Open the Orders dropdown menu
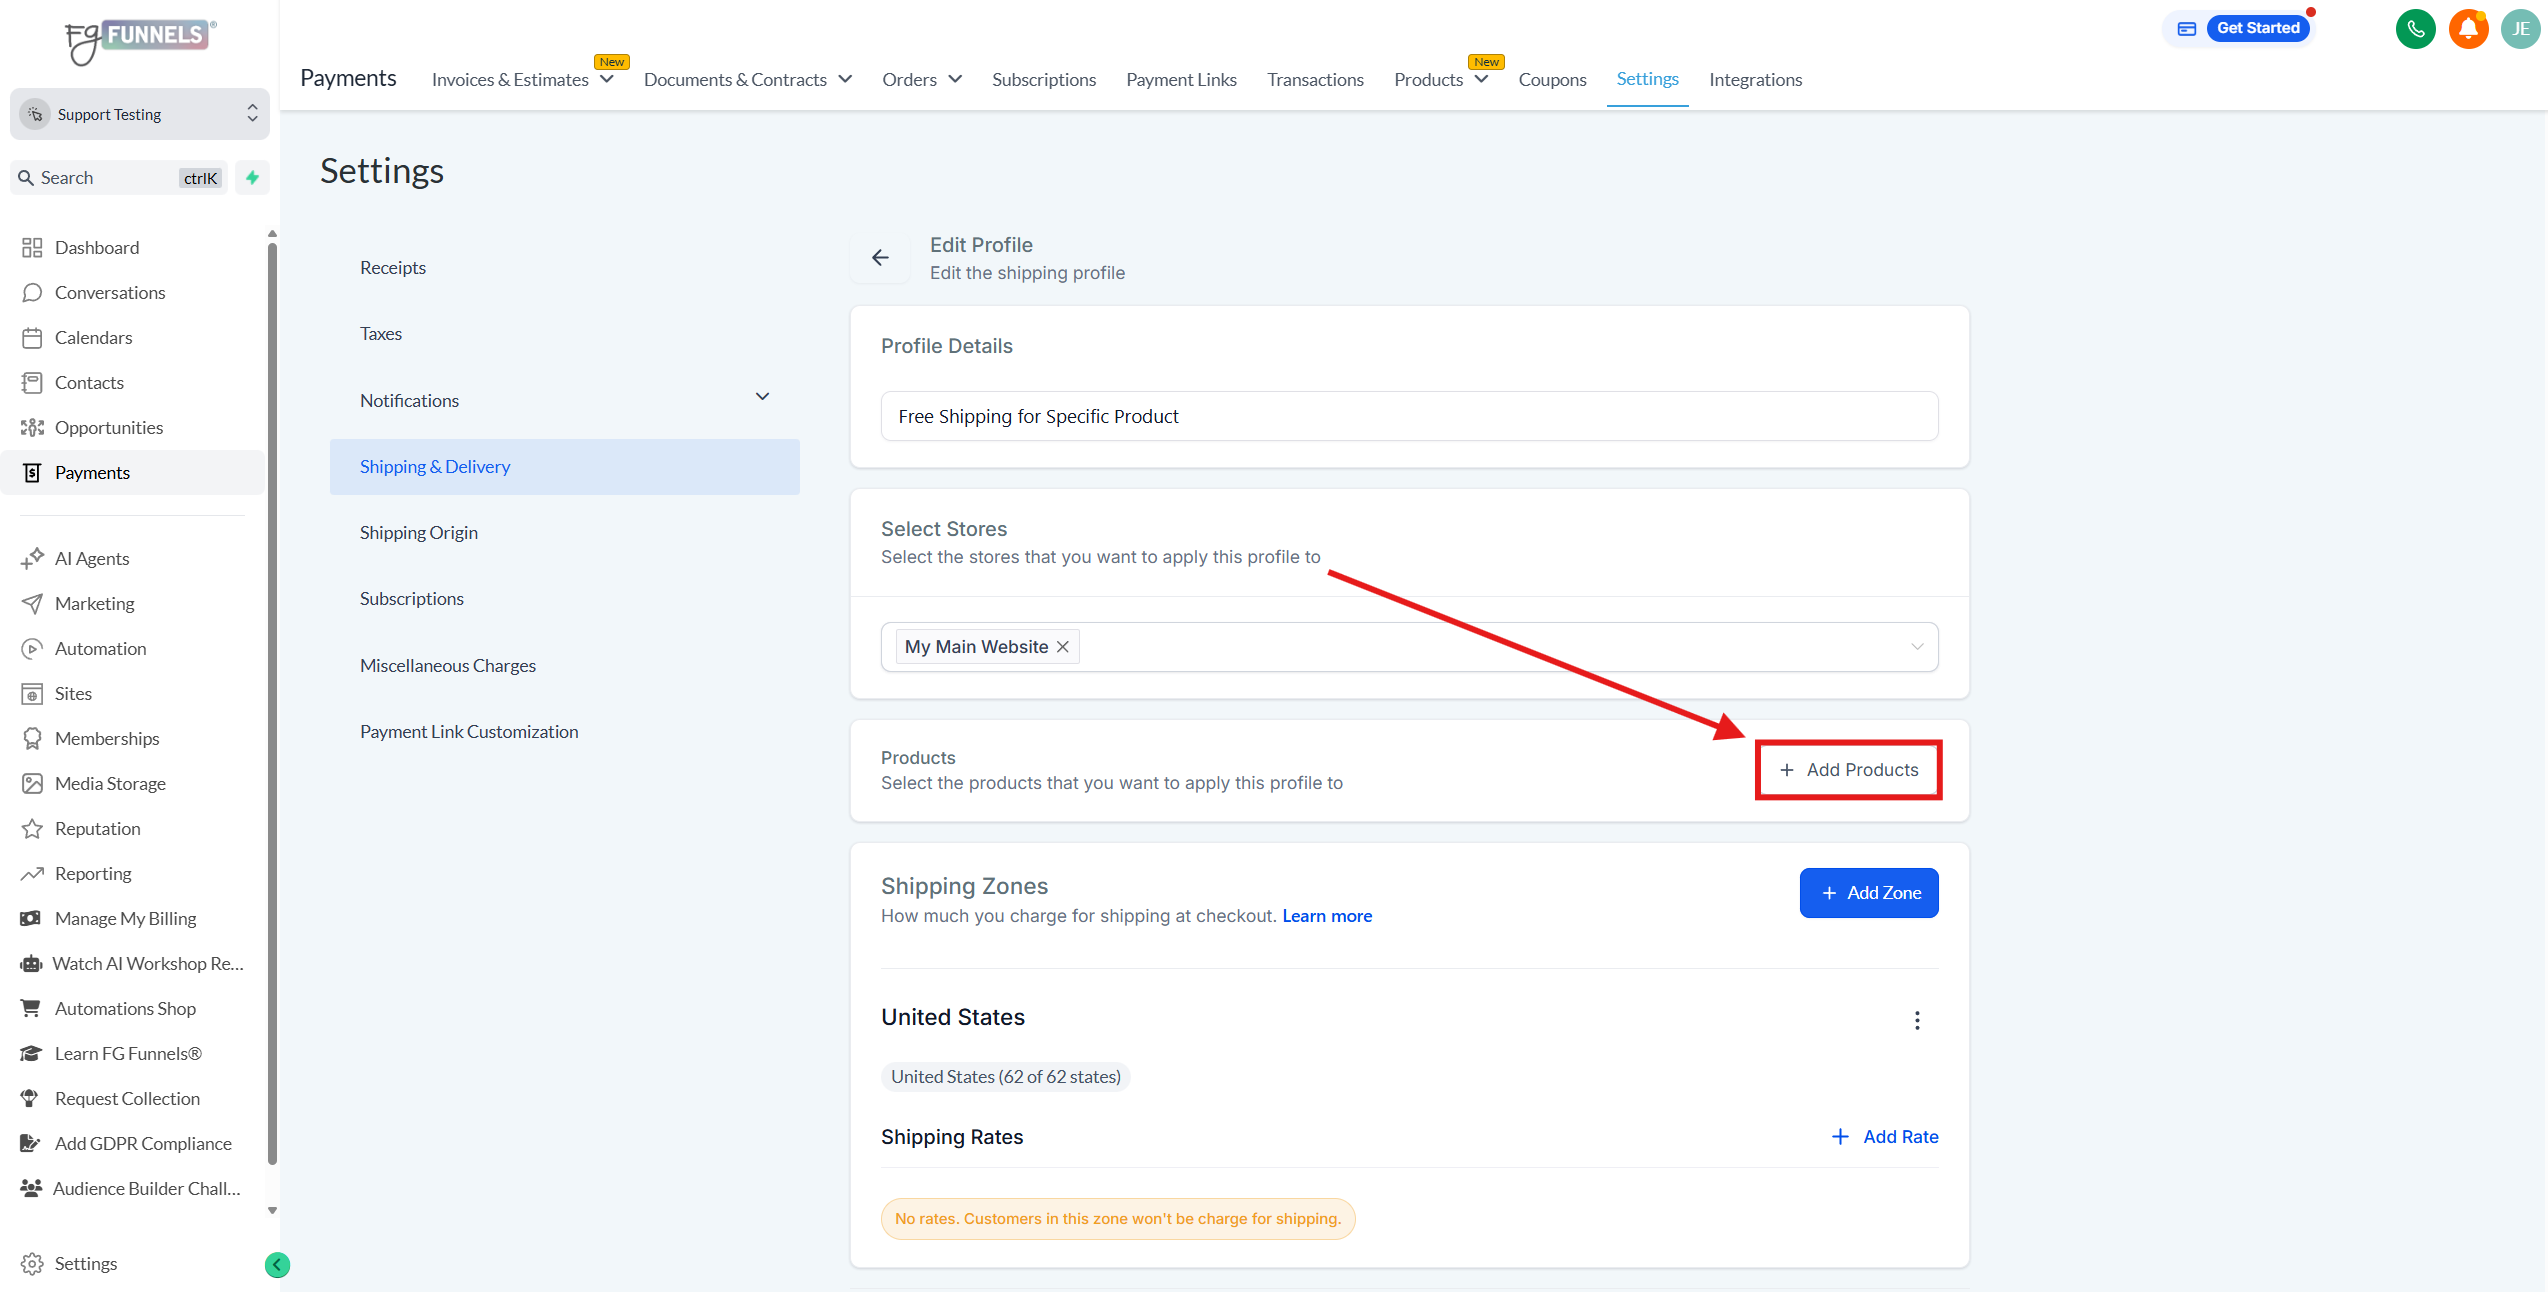Viewport: 2548px width, 1292px height. coord(921,79)
